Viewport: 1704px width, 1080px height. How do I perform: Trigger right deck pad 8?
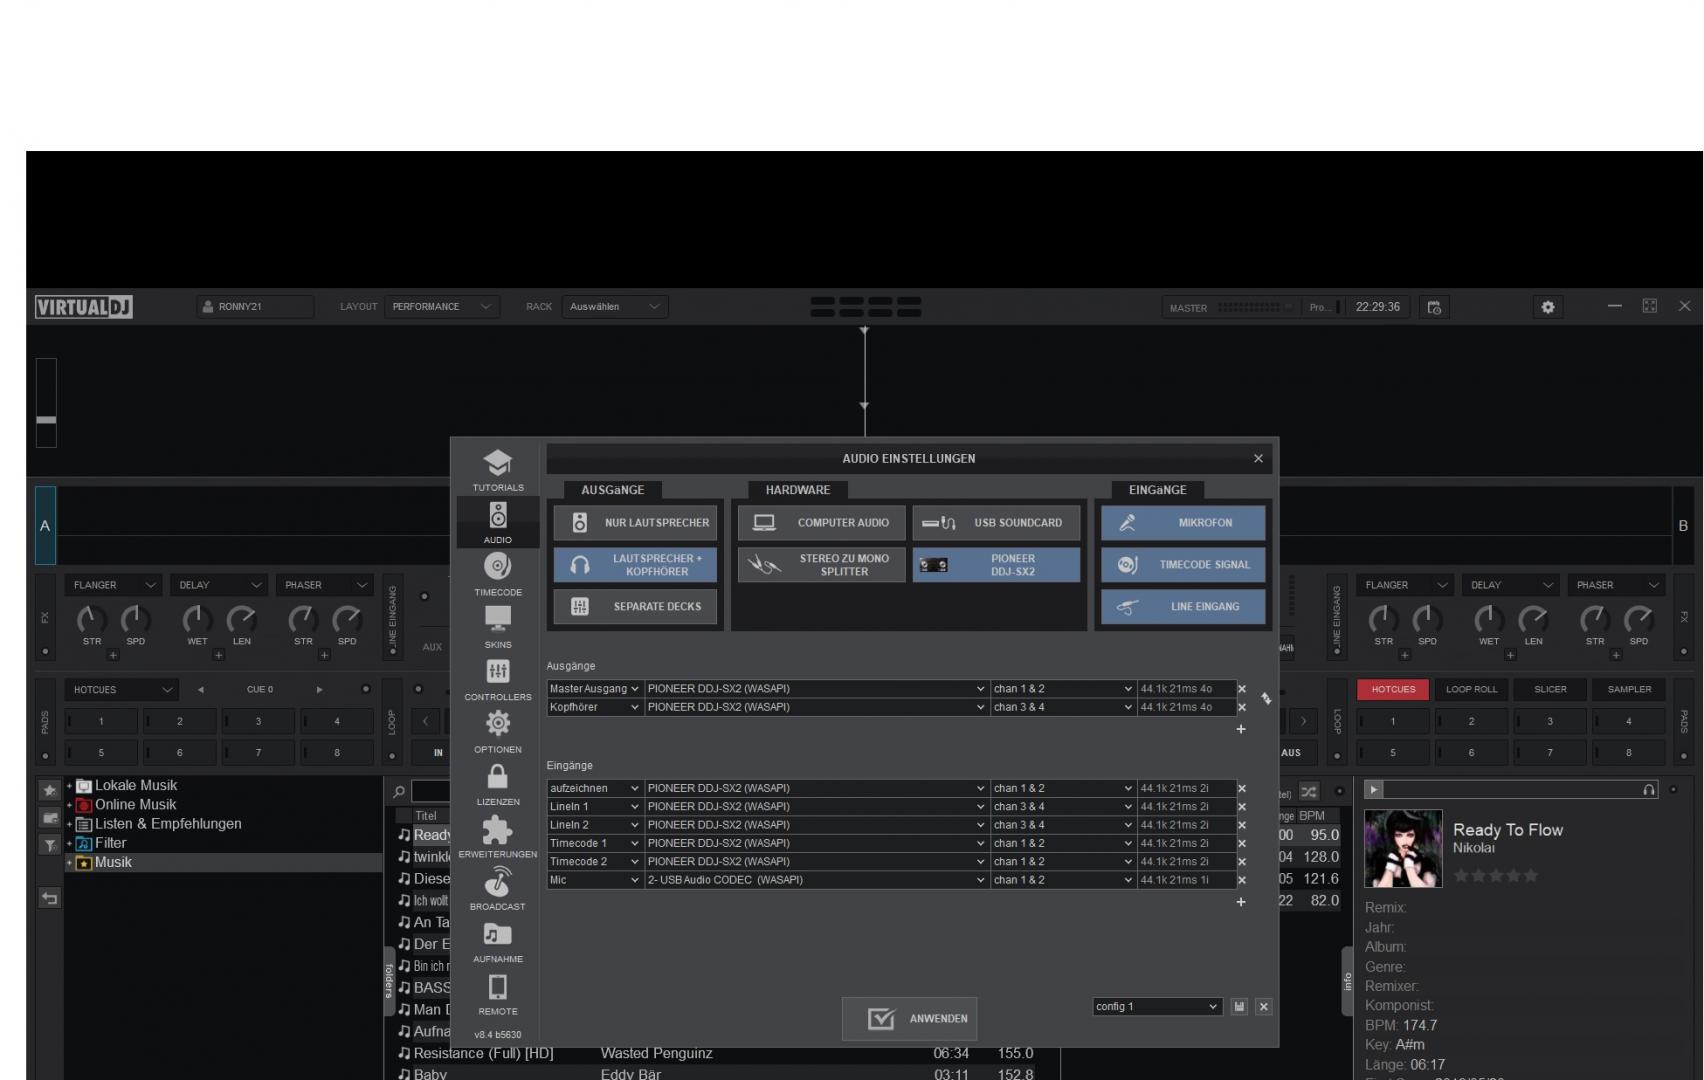pyautogui.click(x=1629, y=753)
